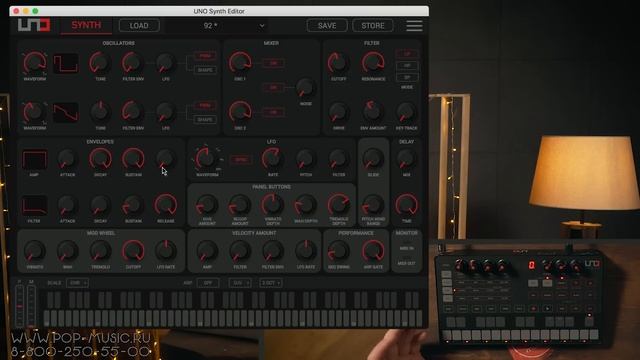Image resolution: width=640 pixels, height=360 pixels.
Task: Open the arpeggiator direction dropdown
Action: pos(240,283)
